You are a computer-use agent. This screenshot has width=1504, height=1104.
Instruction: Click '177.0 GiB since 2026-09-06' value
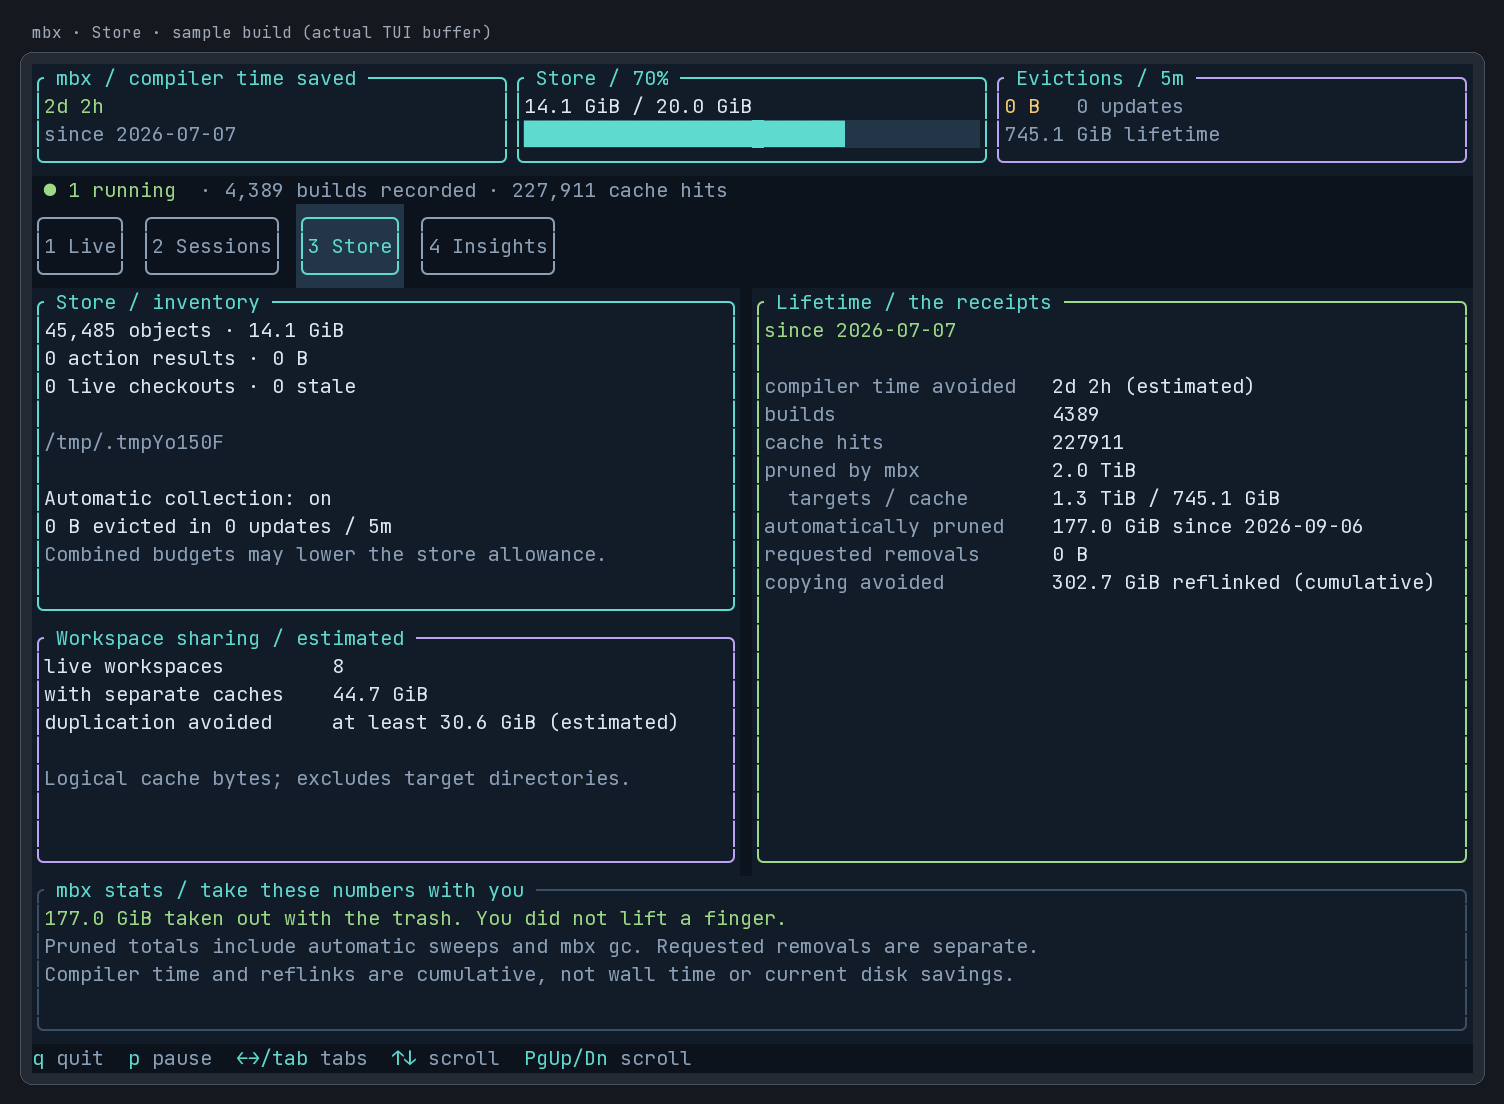1207,526
